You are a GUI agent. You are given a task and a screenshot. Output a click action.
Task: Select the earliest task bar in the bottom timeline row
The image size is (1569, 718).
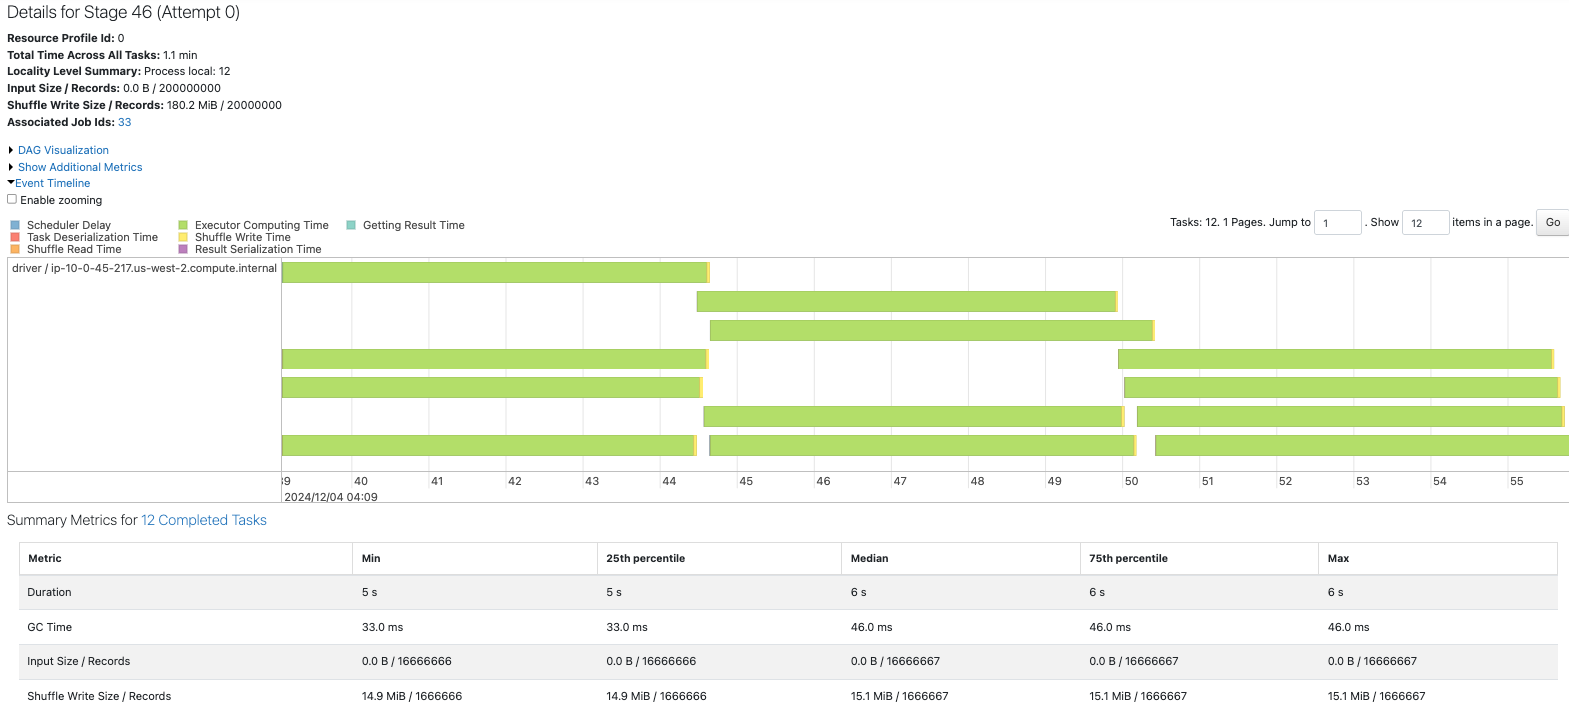[x=489, y=445]
